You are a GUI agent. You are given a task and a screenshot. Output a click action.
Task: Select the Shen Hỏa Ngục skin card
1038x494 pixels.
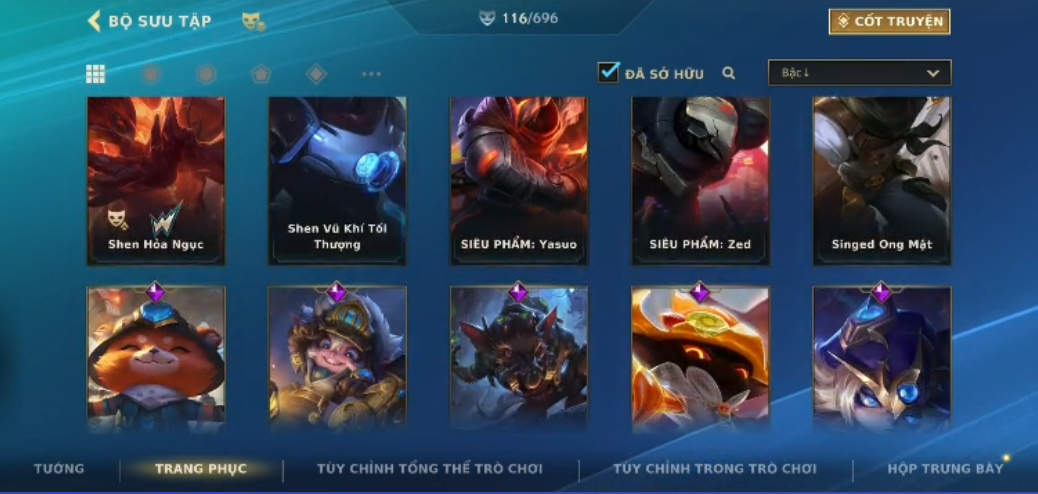(156, 181)
